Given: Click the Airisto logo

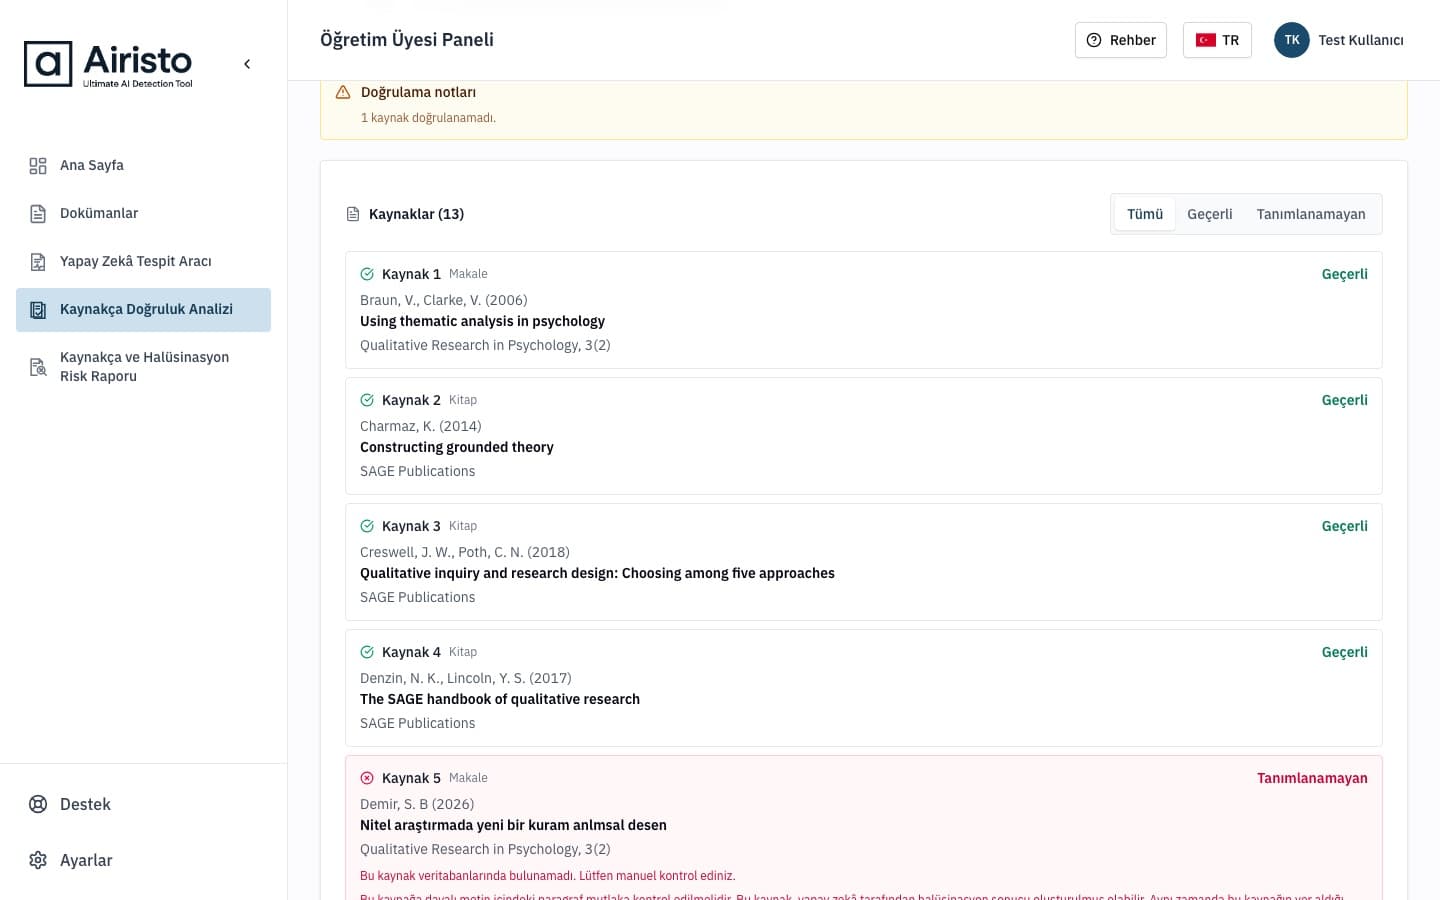Looking at the screenshot, I should click(x=108, y=64).
